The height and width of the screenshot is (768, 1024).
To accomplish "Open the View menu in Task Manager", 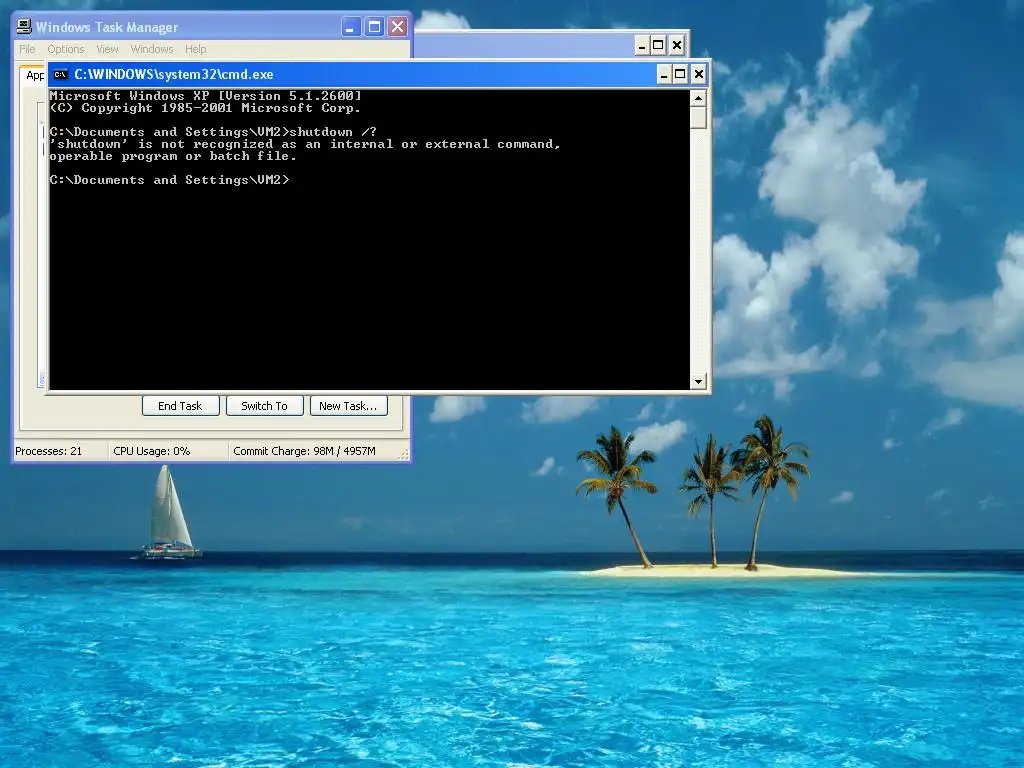I will pyautogui.click(x=107, y=49).
